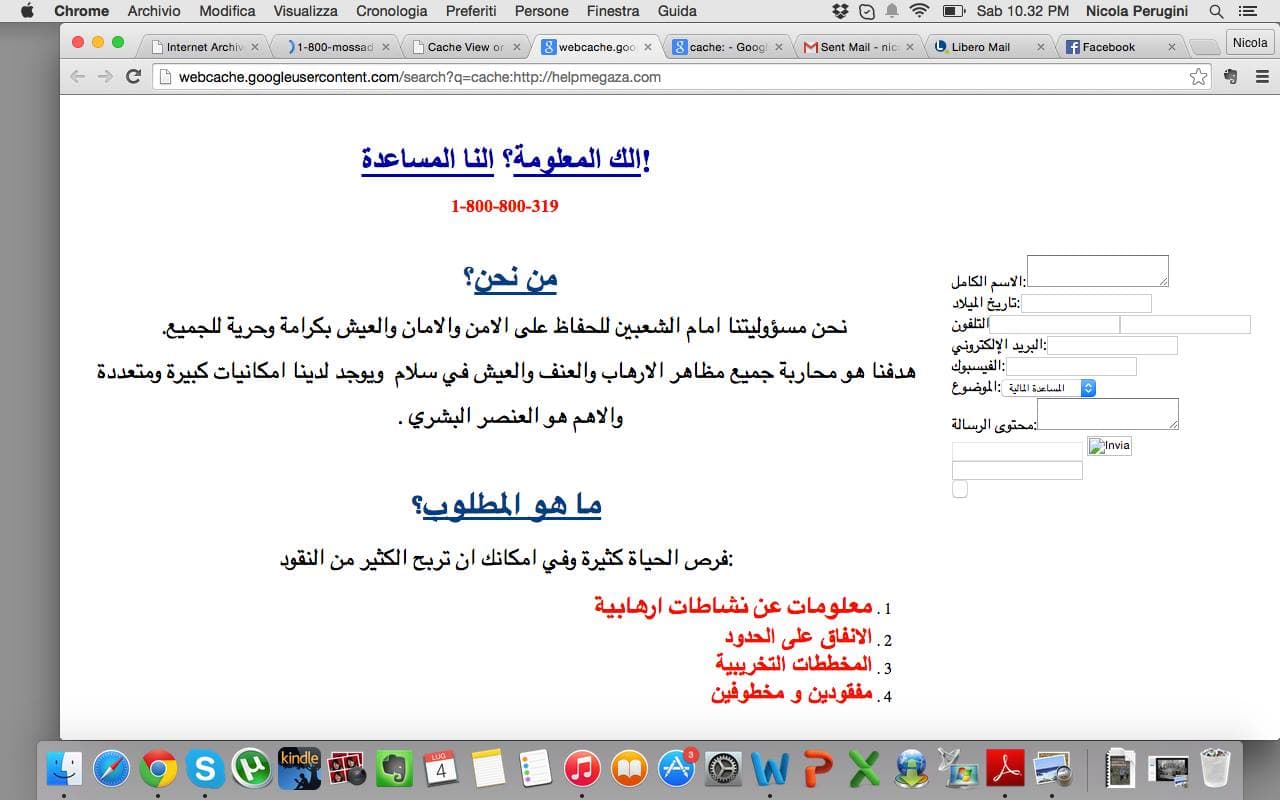This screenshot has height=800, width=1280.
Task: Launch iBooks from the Dock
Action: (629, 769)
